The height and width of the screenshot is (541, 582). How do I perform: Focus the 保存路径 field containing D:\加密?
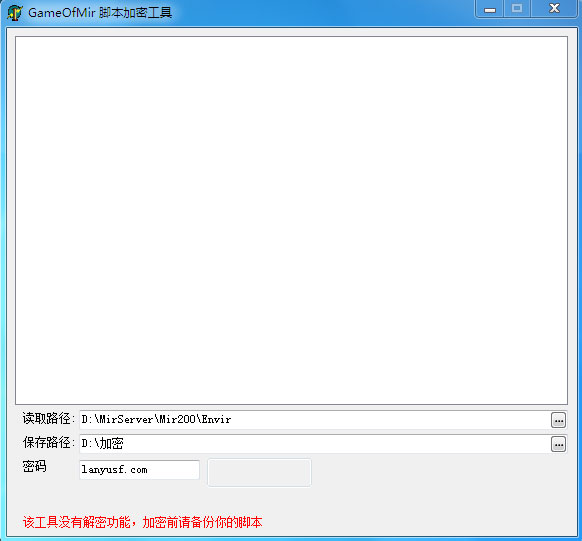[x=315, y=444]
